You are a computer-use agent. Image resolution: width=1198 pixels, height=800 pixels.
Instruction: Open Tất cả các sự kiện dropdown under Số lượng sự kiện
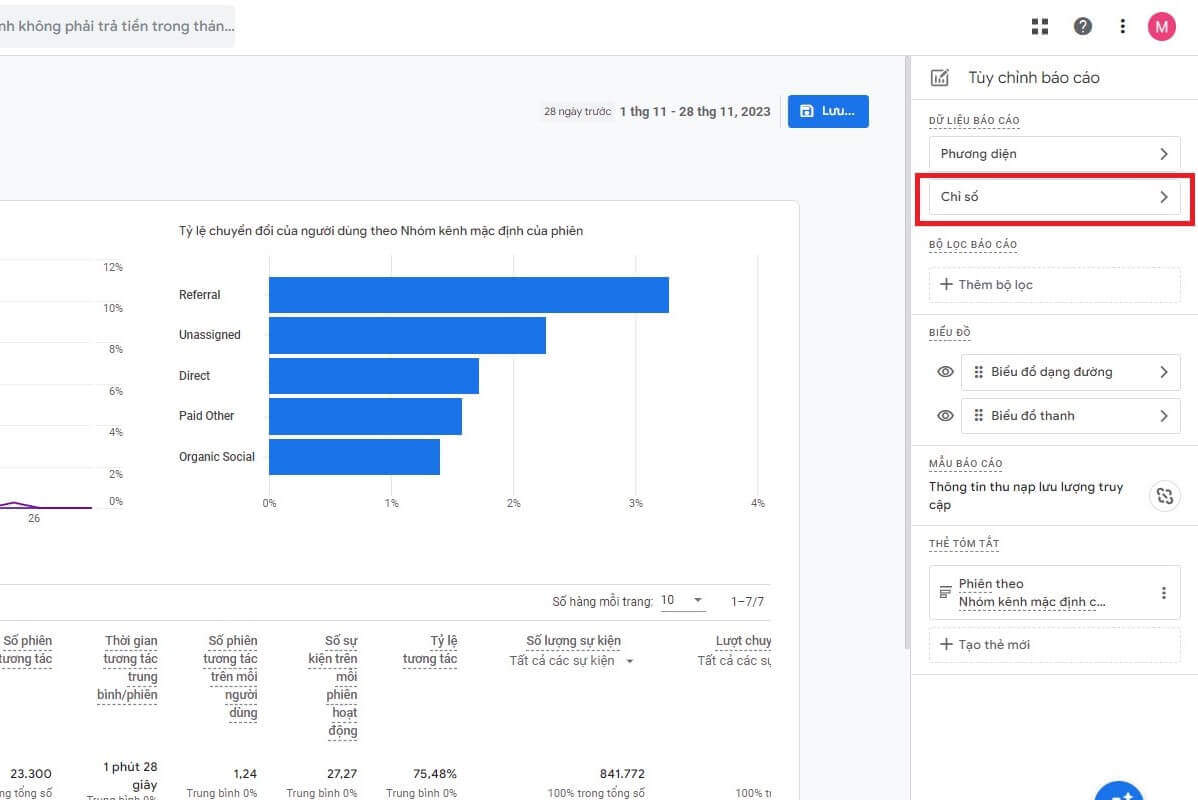coord(571,661)
